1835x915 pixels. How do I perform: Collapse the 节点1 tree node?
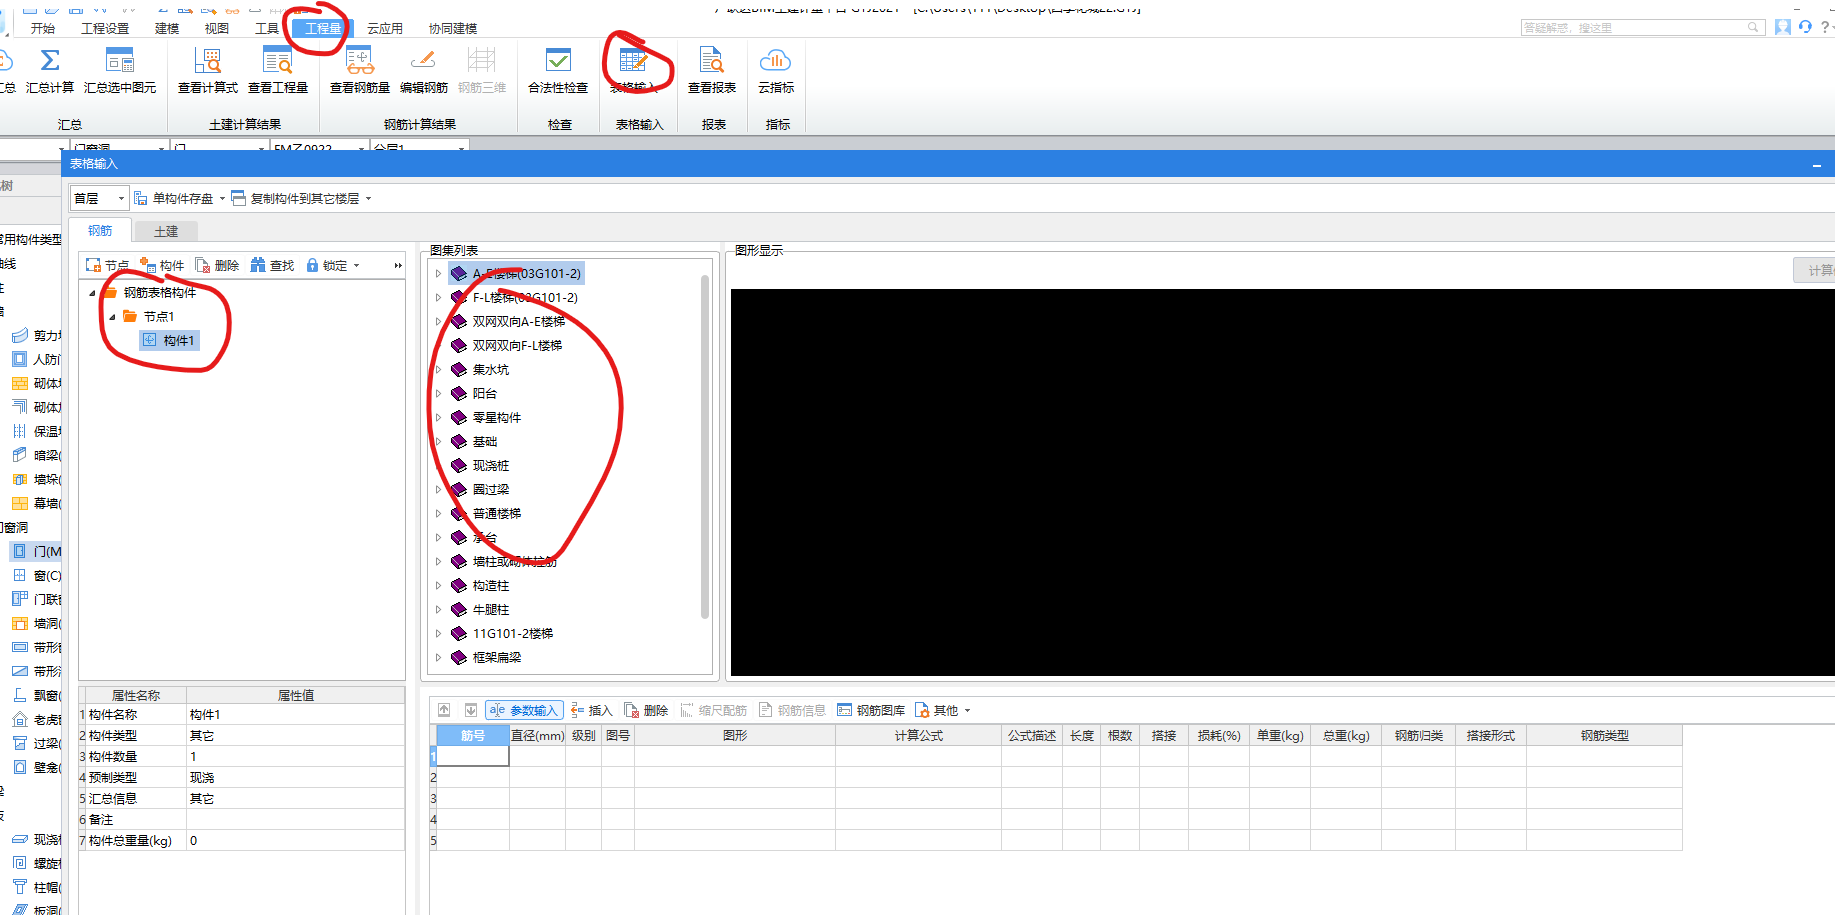coord(112,317)
